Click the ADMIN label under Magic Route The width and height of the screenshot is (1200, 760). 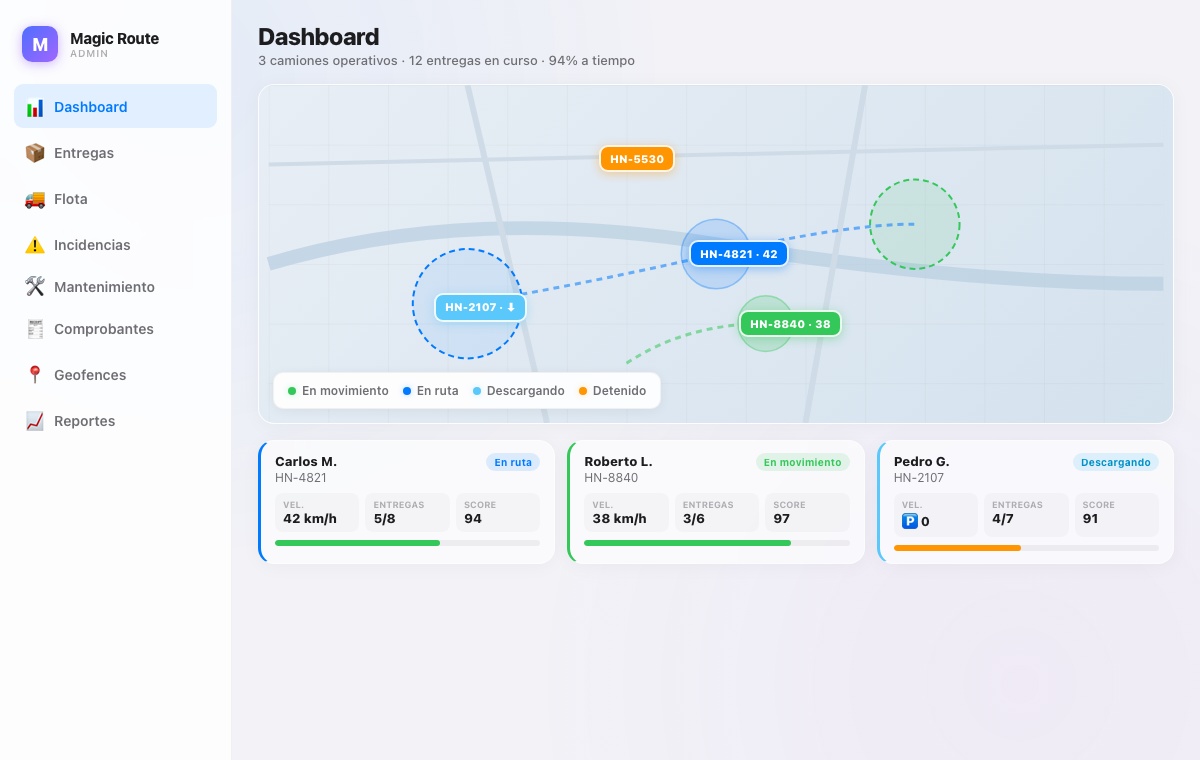89,54
